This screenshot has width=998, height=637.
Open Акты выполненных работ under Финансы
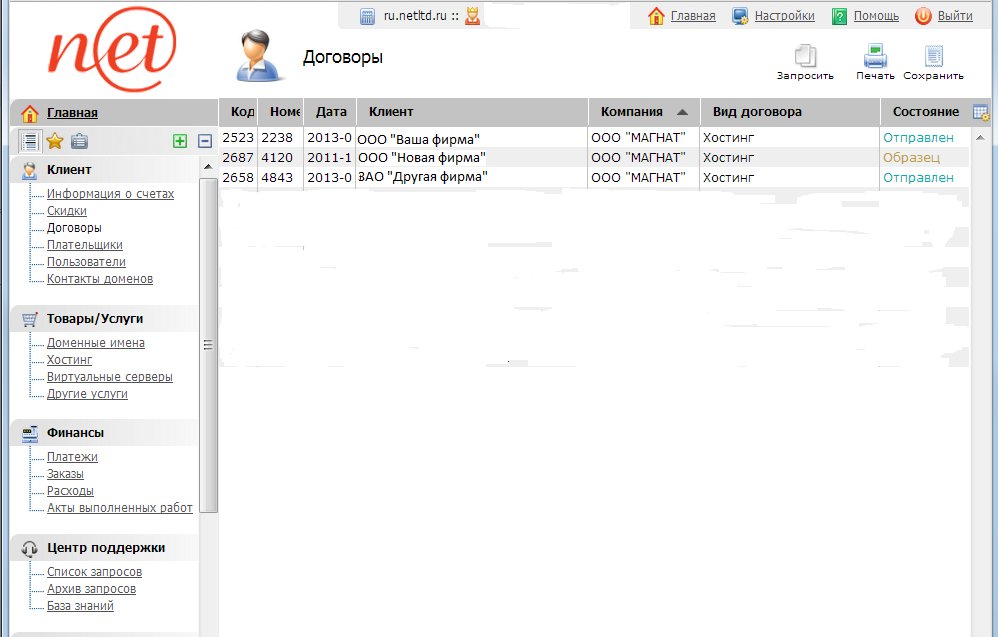tap(119, 508)
